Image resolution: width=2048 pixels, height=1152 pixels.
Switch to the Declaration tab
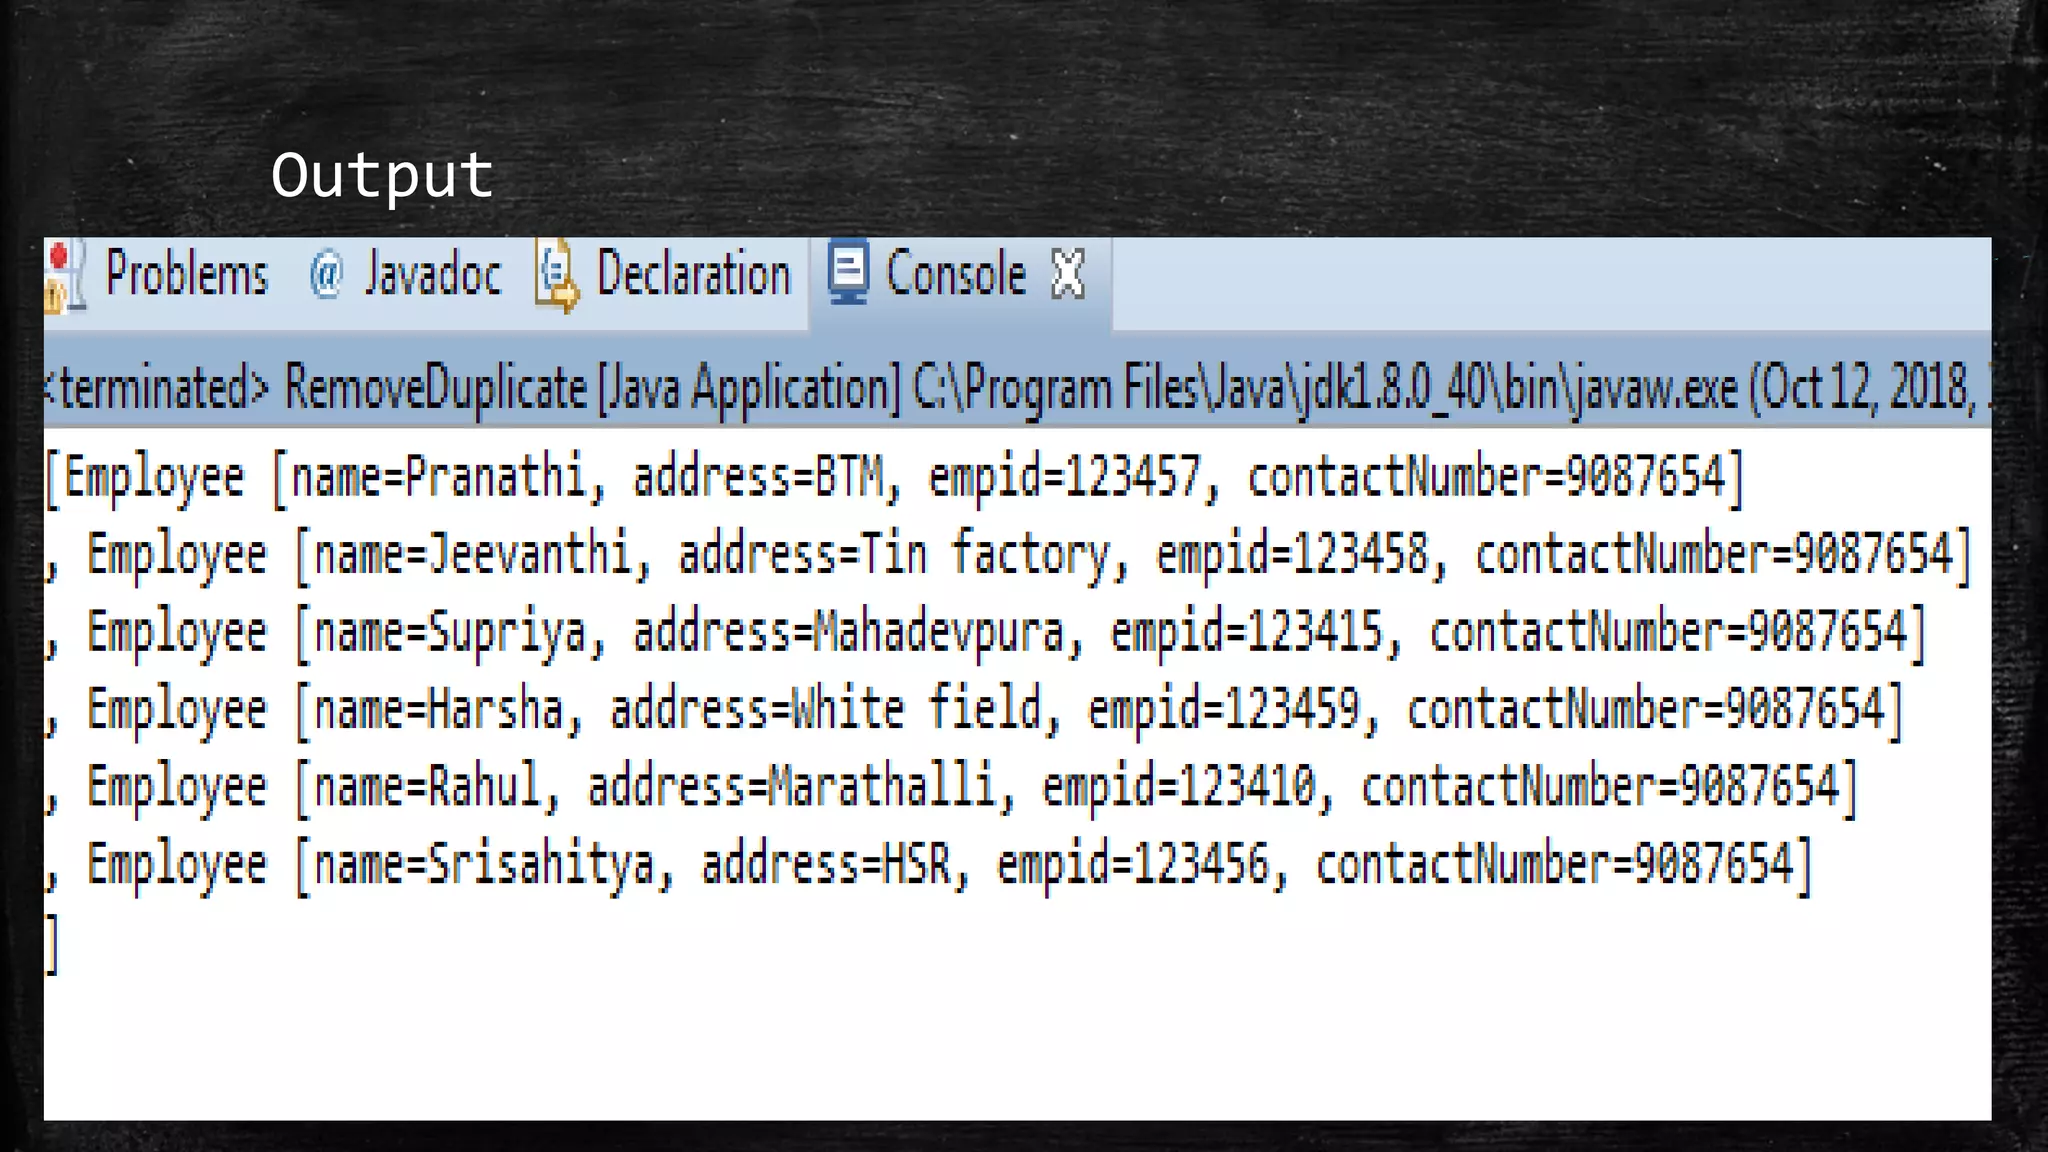(x=693, y=275)
